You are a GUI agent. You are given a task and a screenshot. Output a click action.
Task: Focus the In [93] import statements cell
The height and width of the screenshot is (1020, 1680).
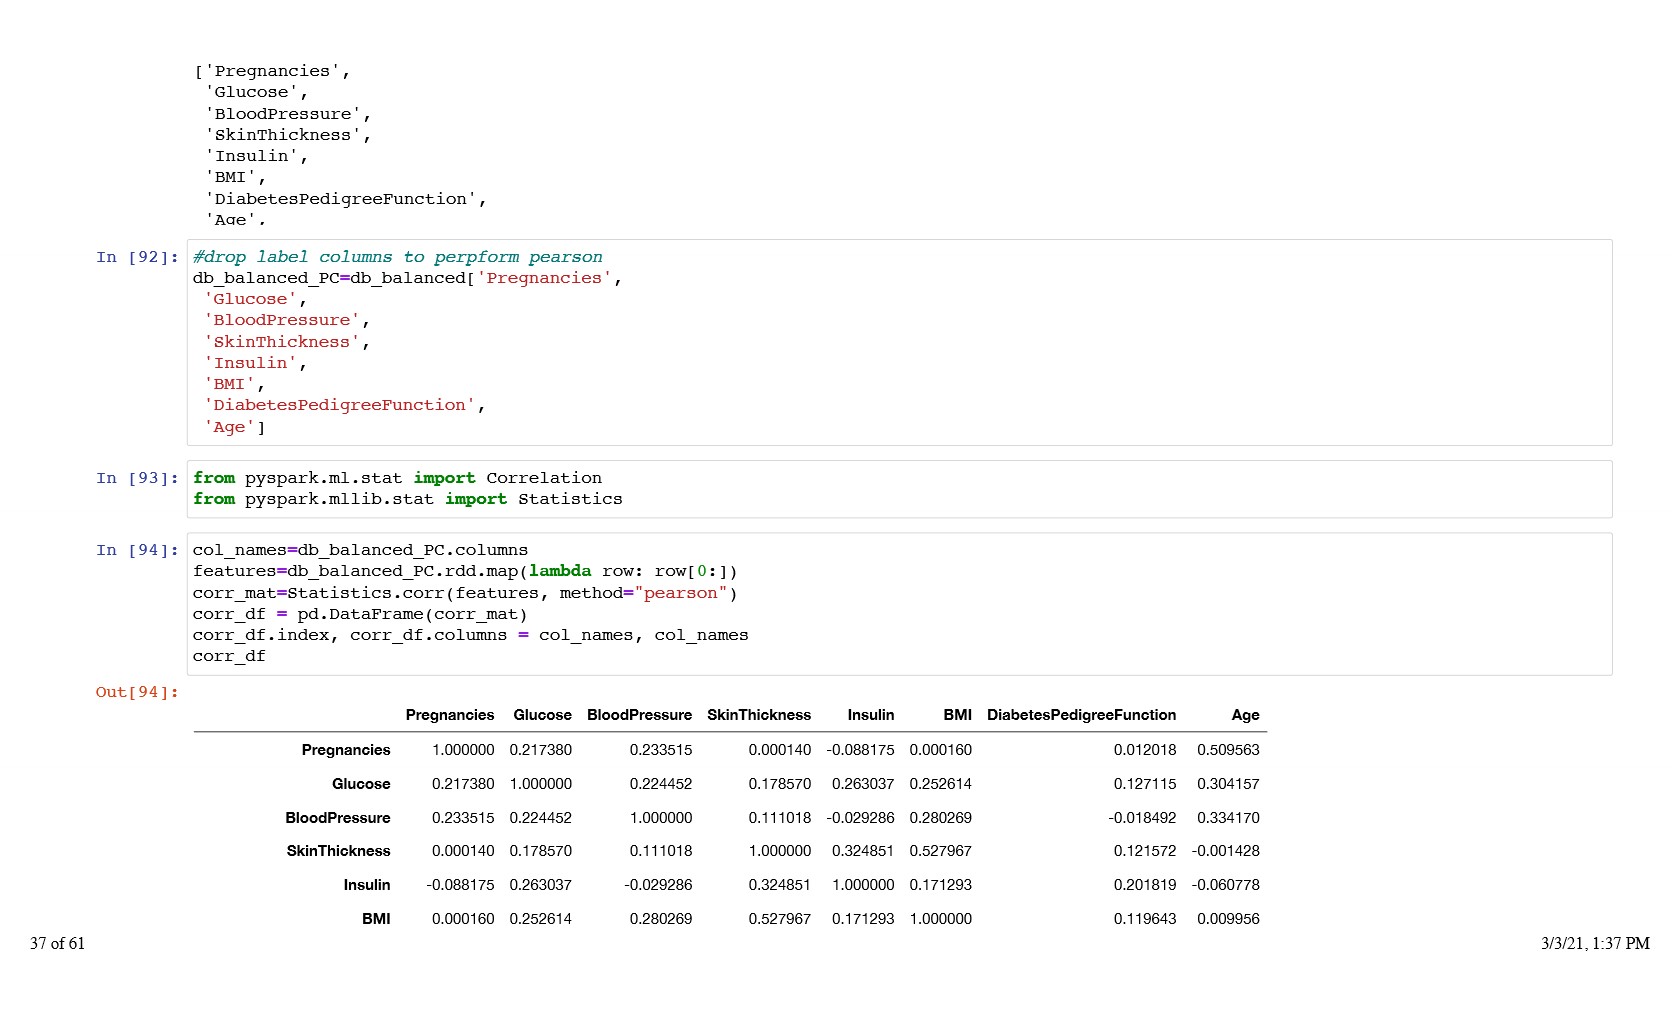click(898, 489)
